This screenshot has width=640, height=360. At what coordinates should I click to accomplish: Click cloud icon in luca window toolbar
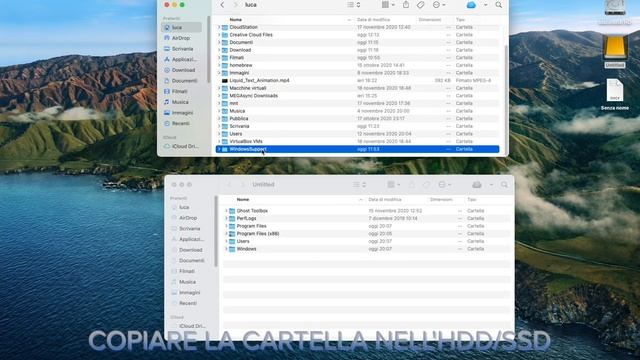pos(471,5)
